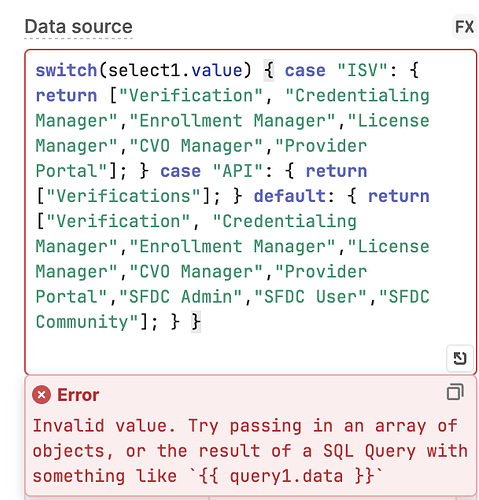479x500 pixels.
Task: Open the expanded code editor popout icon
Action: (460, 358)
